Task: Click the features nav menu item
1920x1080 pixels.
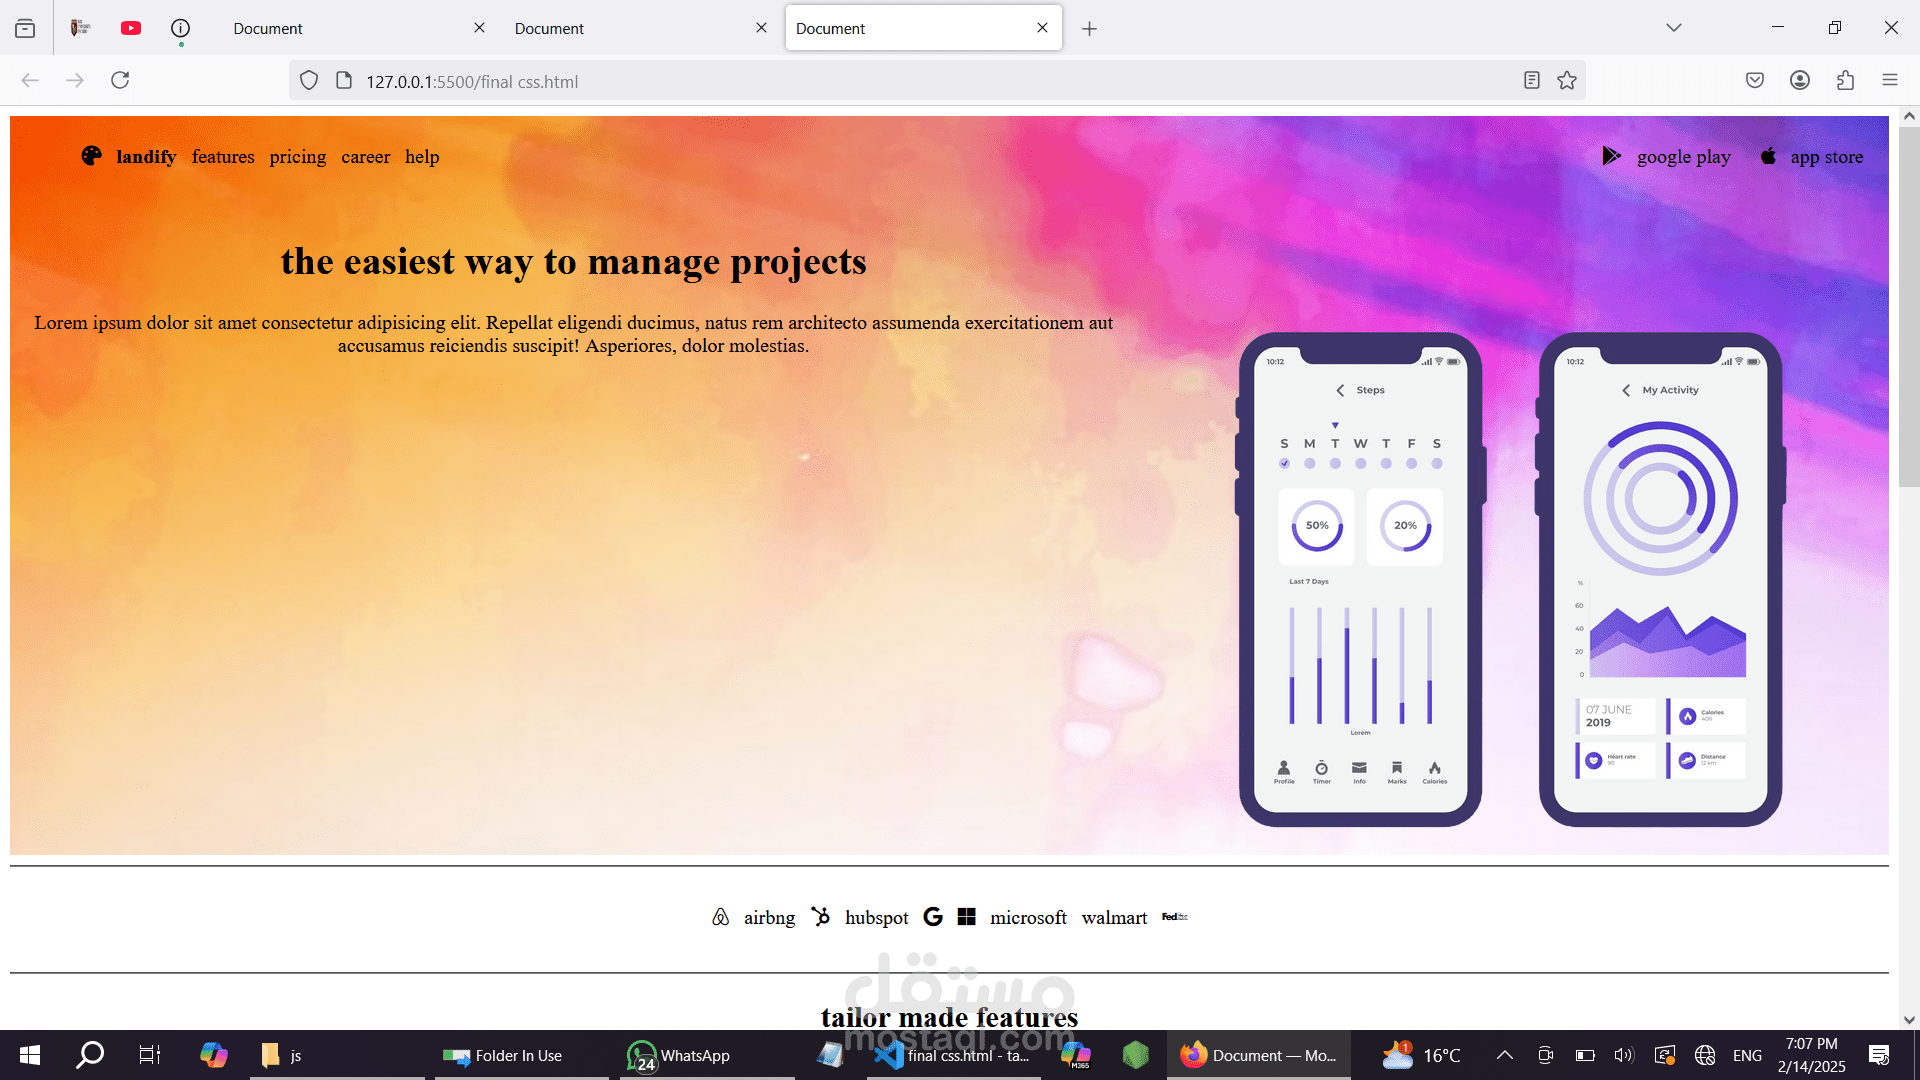Action: coord(222,157)
